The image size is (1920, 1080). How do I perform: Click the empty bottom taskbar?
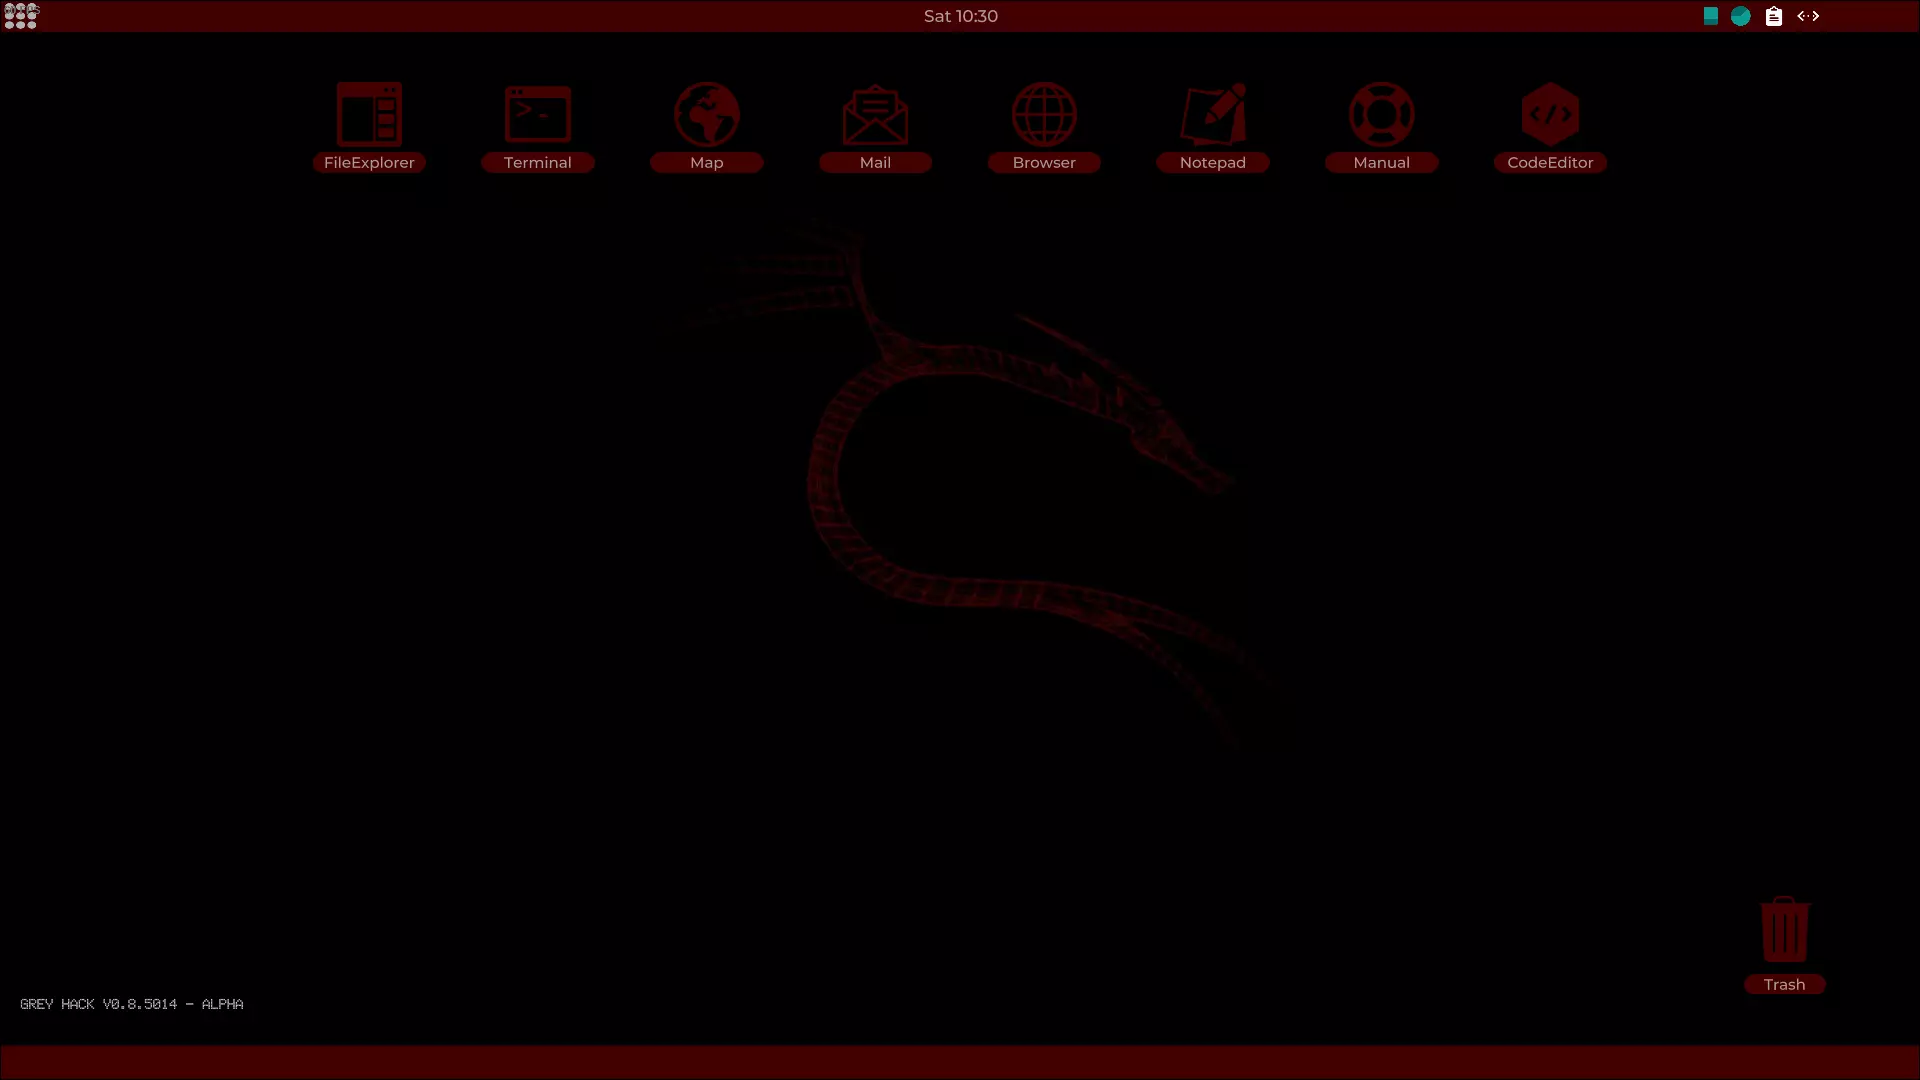click(960, 1062)
